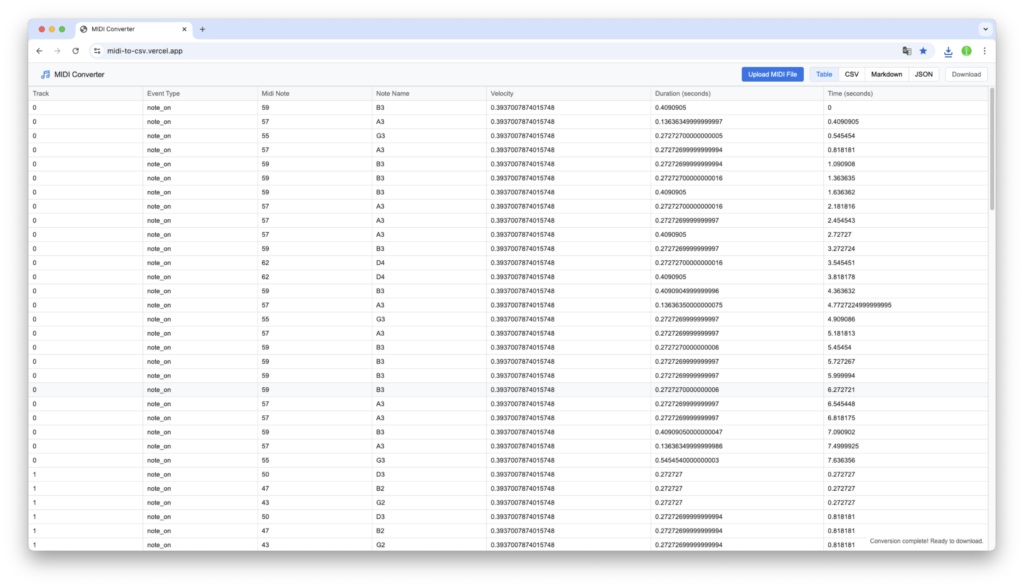Click the site information icon in address bar
1024x588 pixels.
[x=97, y=50]
